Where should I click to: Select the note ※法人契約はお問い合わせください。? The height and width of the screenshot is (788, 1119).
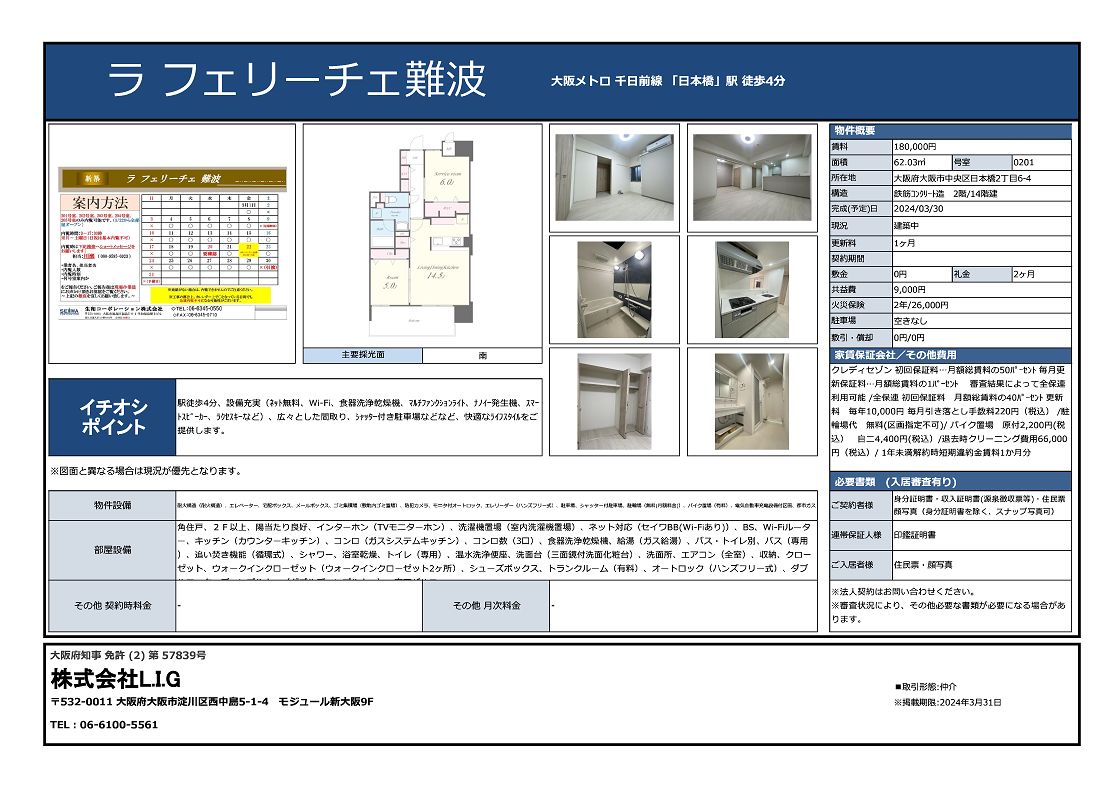click(x=903, y=592)
